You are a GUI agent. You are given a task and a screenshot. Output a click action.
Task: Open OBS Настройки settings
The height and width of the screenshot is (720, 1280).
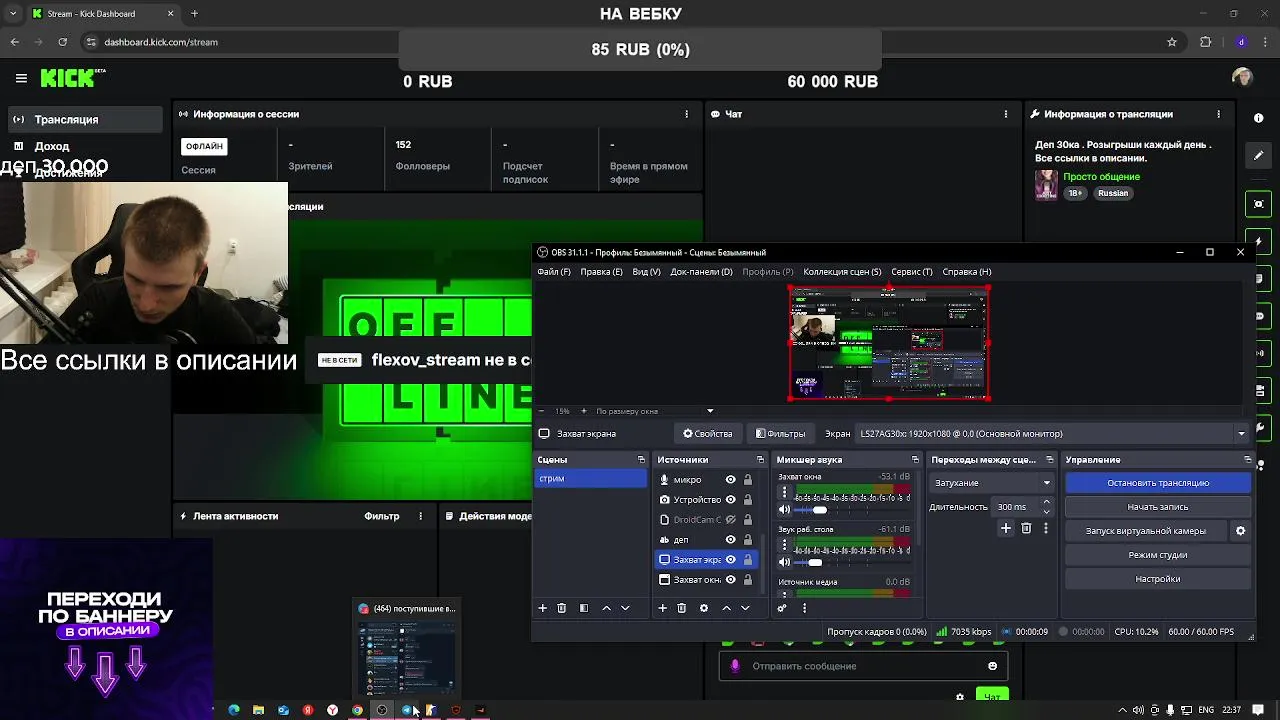(x=1158, y=579)
